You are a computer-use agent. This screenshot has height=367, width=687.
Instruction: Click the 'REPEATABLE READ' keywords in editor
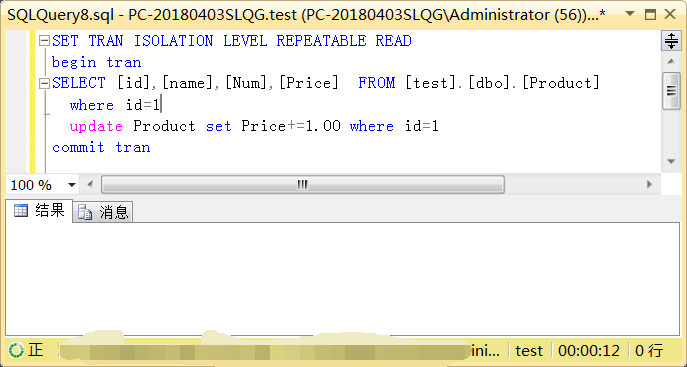[344, 41]
